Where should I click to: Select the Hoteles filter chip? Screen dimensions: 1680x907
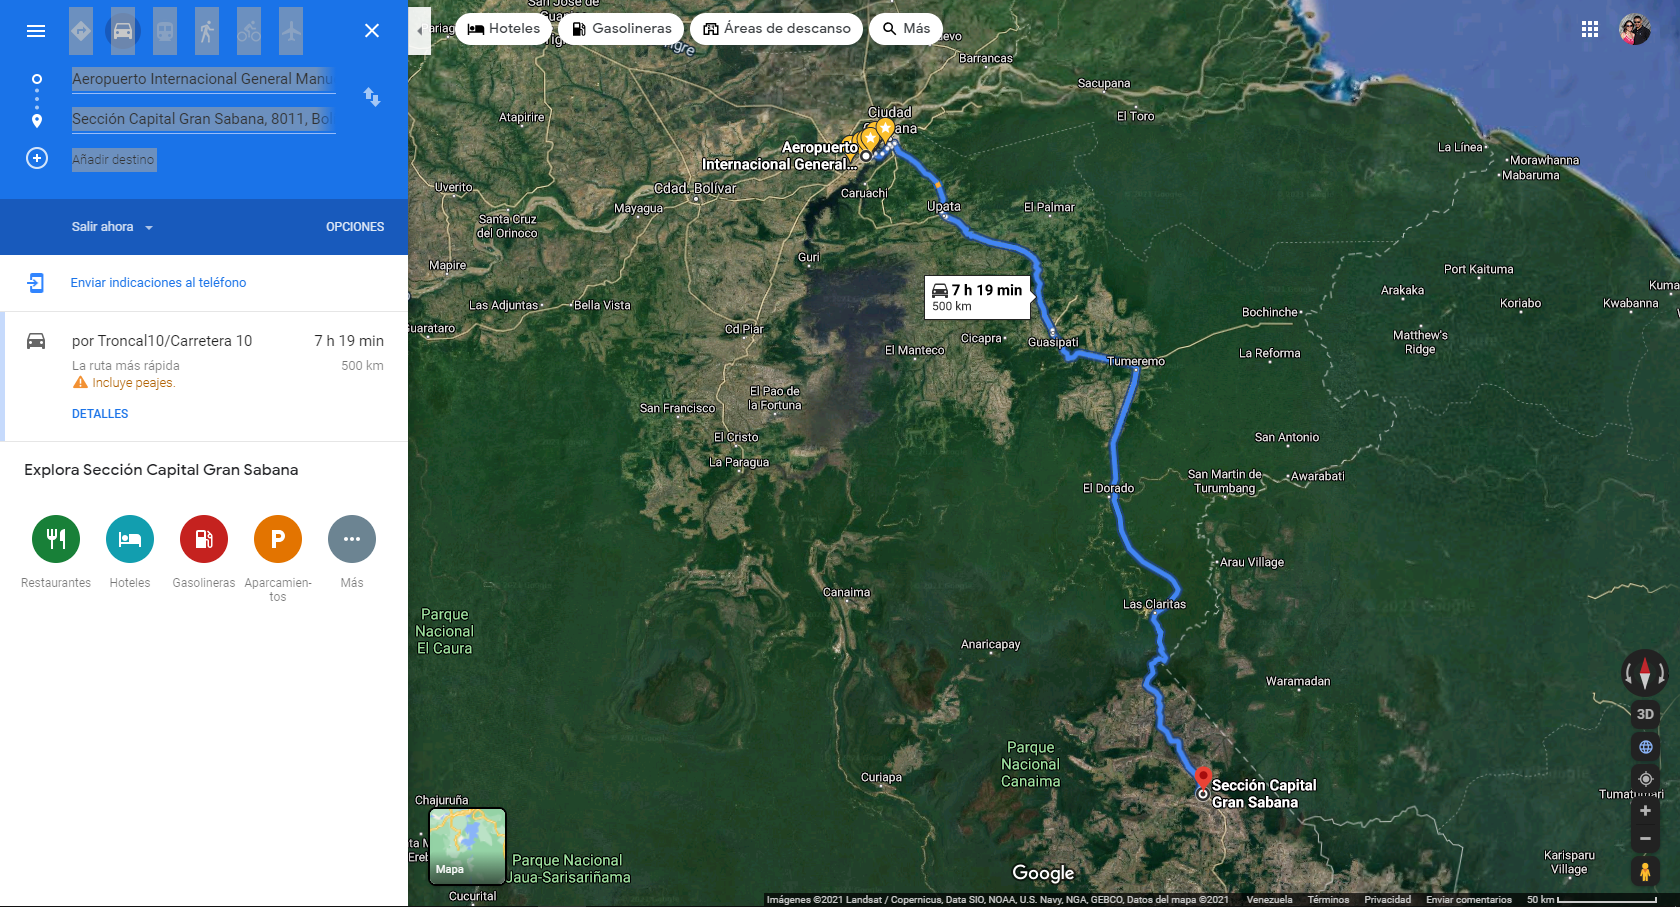pyautogui.click(x=504, y=29)
